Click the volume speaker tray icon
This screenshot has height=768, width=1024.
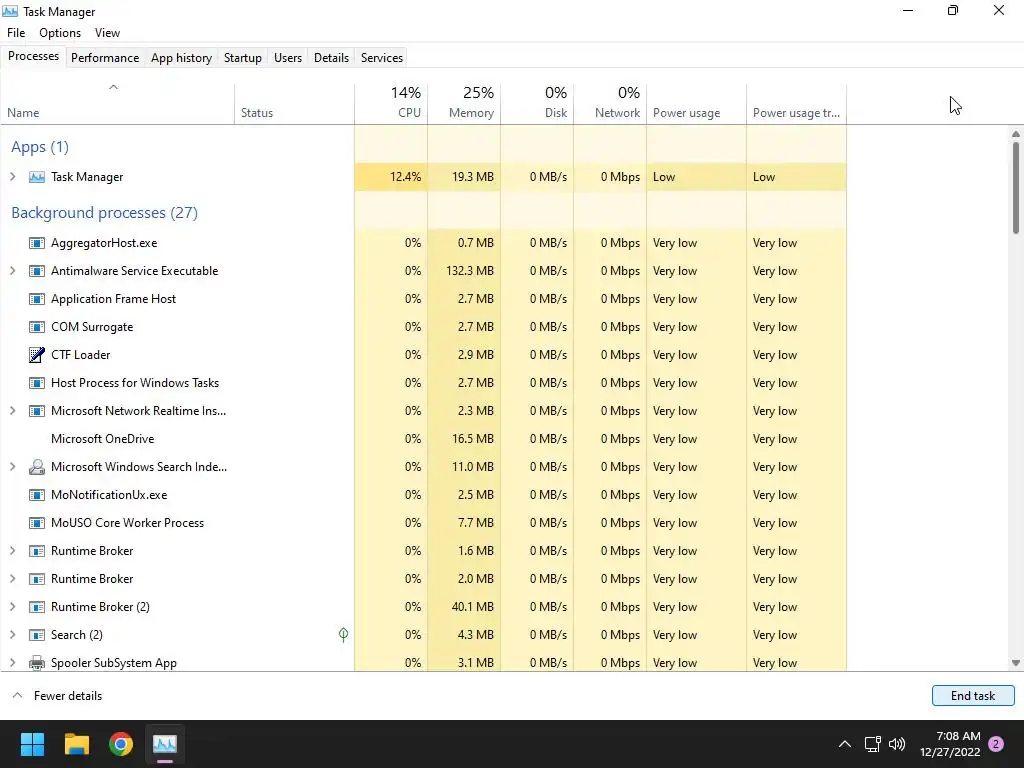[x=897, y=744]
